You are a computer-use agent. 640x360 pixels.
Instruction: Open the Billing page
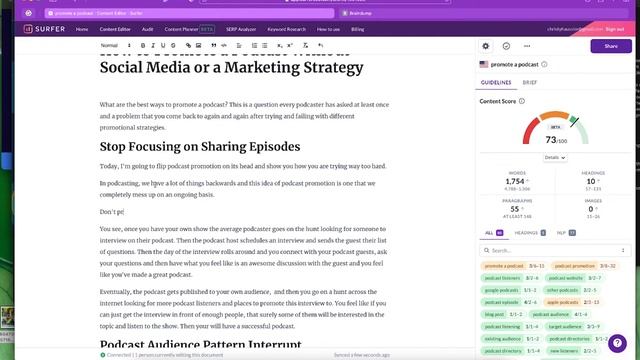[358, 29]
